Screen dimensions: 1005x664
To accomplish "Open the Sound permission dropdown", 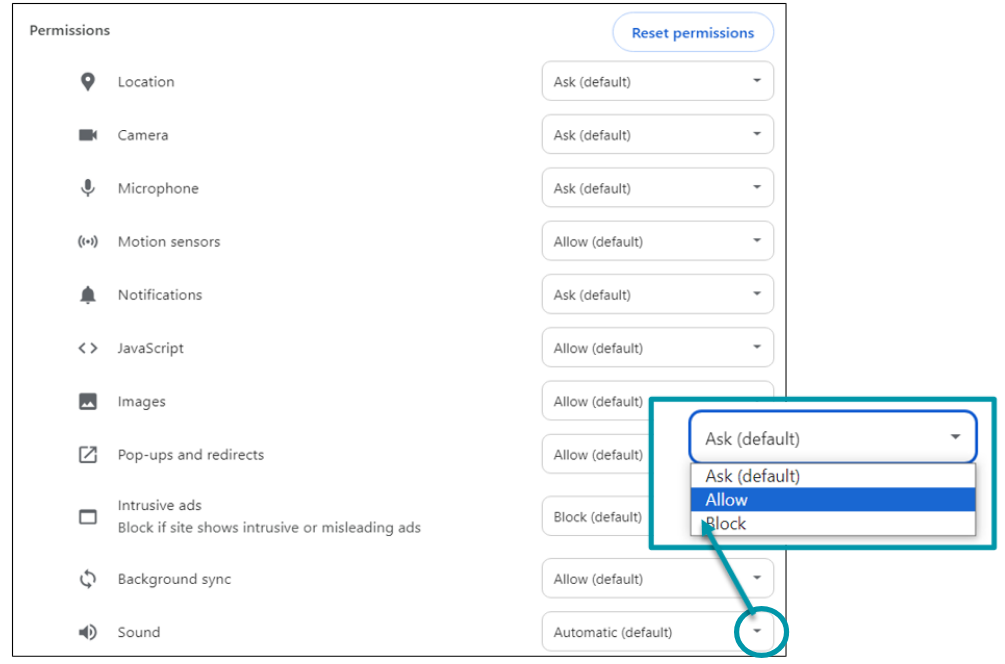I will (657, 632).
